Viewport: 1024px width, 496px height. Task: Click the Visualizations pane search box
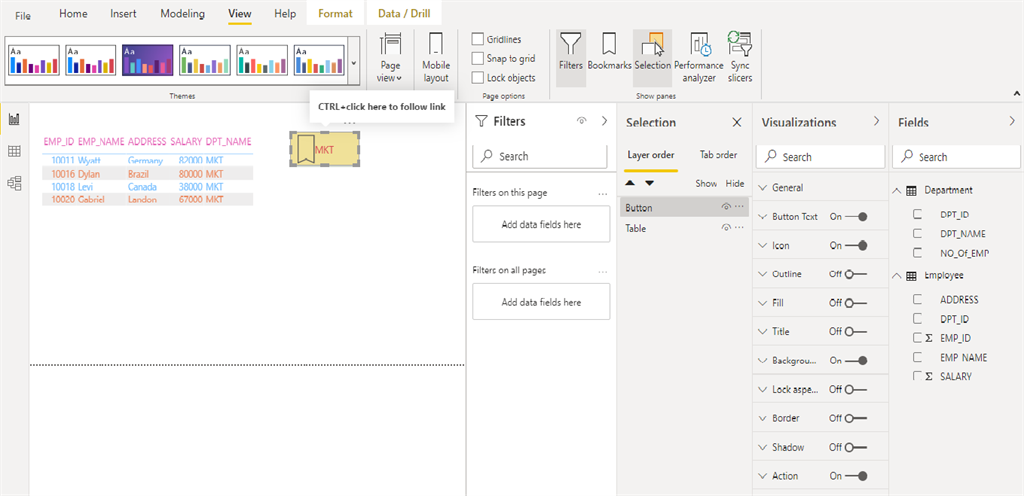(820, 157)
